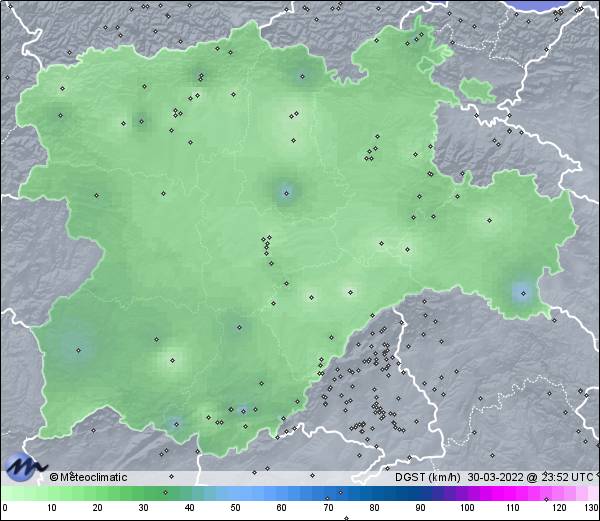The height and width of the screenshot is (521, 600).
Task: Click the blue gust hotspot on eastern edge
Action: coord(521,292)
